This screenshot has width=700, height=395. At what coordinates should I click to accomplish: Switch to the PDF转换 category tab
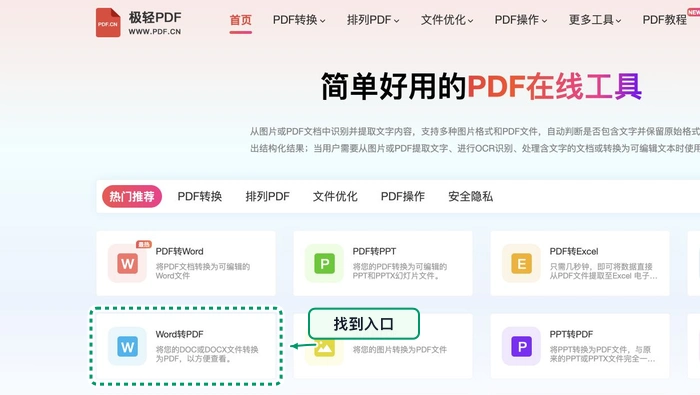click(200, 196)
